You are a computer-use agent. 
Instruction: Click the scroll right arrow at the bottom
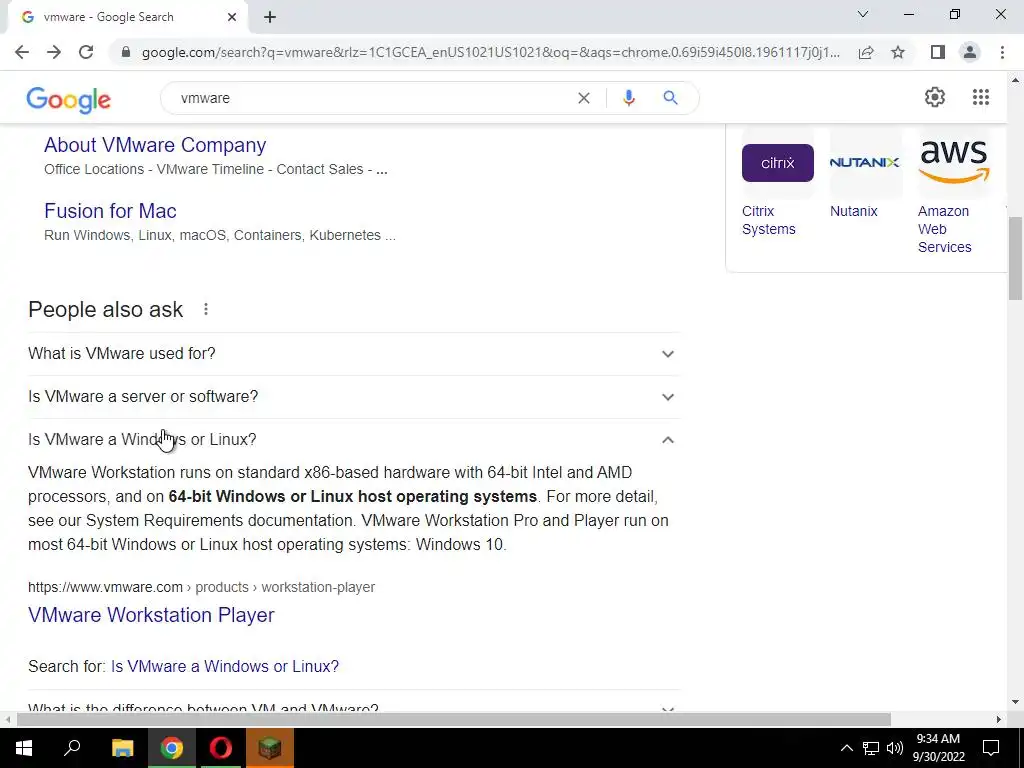pyautogui.click(x=999, y=720)
